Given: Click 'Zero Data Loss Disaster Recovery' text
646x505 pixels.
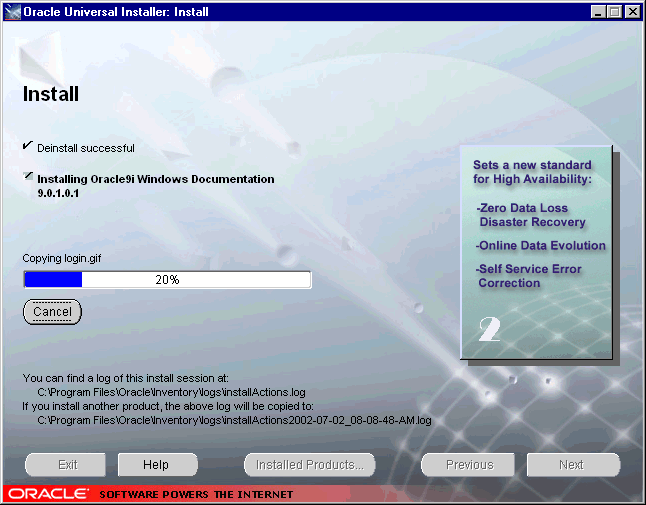Looking at the screenshot, I should coord(531,215).
